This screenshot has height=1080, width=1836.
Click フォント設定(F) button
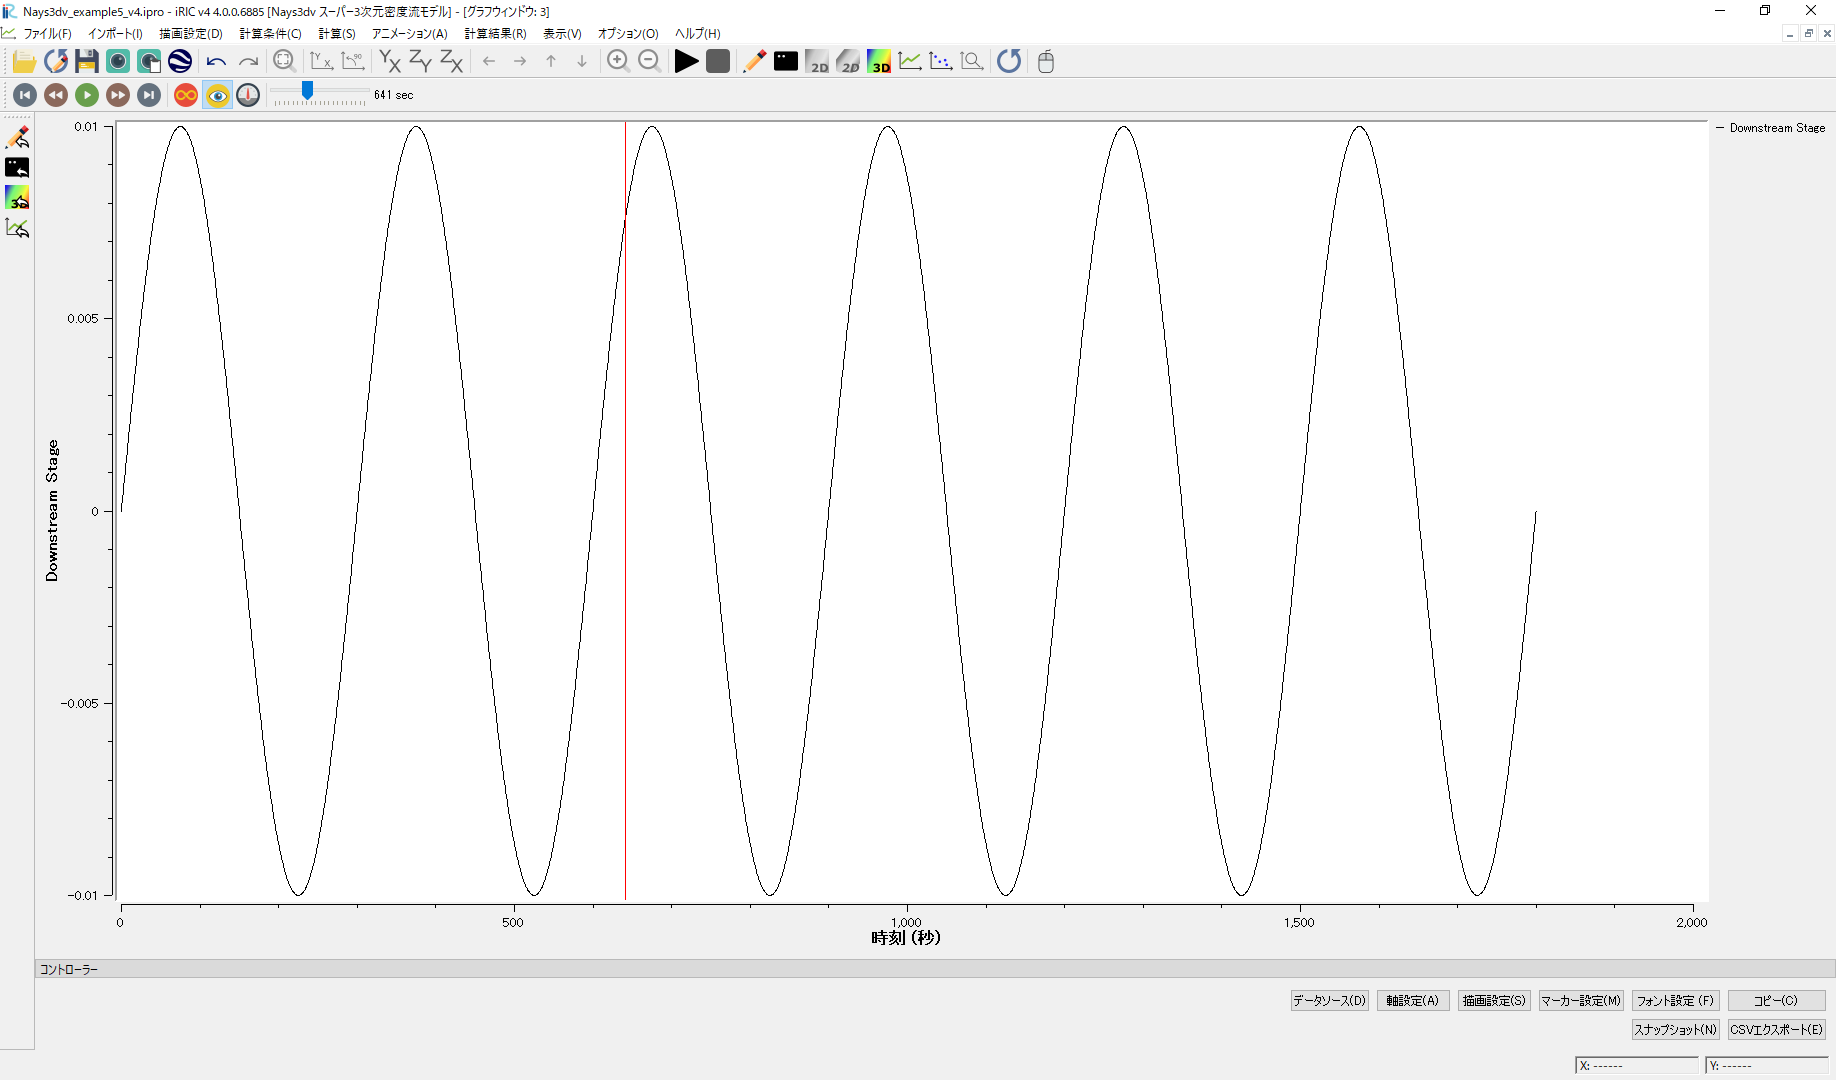coord(1675,1000)
